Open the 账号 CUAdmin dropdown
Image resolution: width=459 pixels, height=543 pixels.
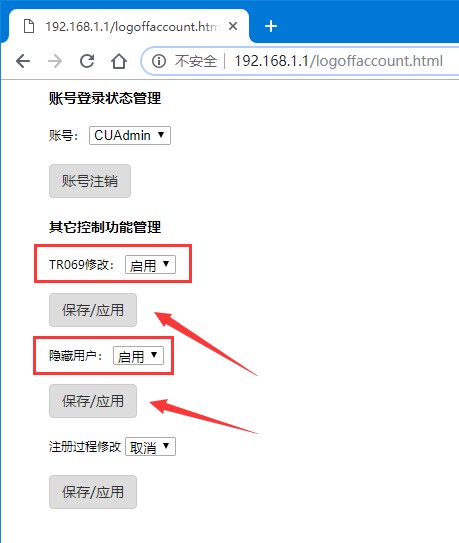pos(130,135)
